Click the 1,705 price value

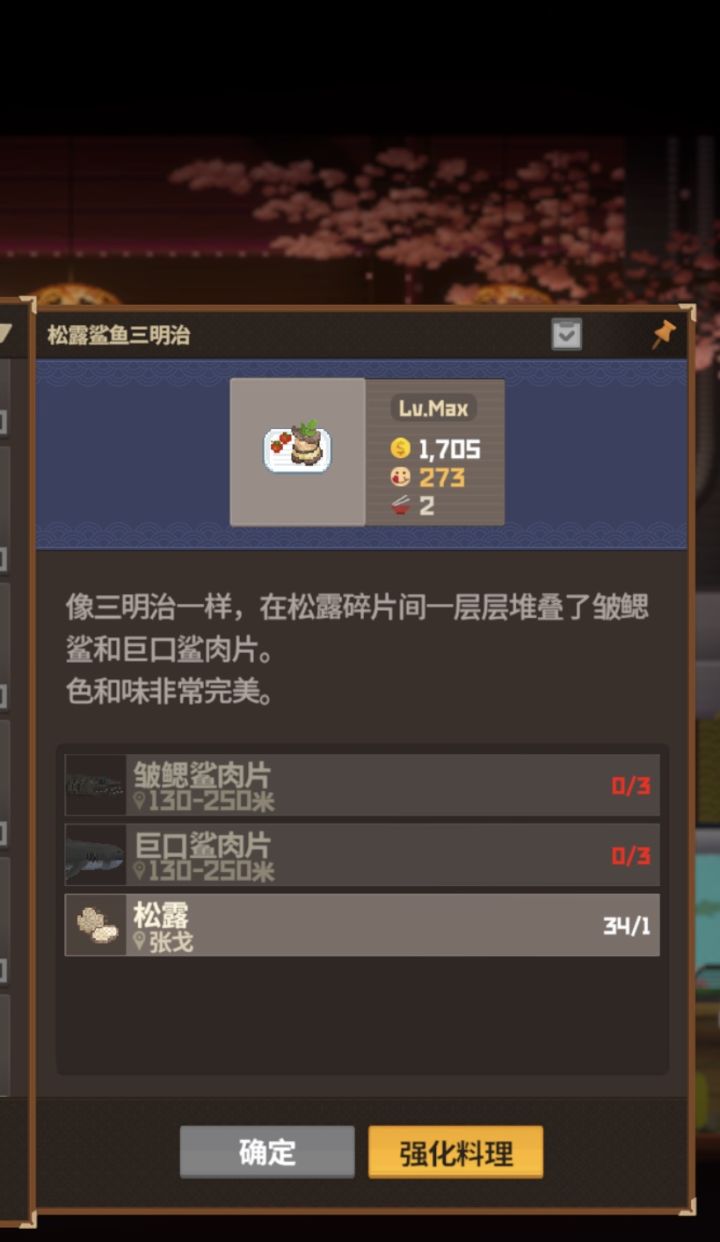coord(449,448)
